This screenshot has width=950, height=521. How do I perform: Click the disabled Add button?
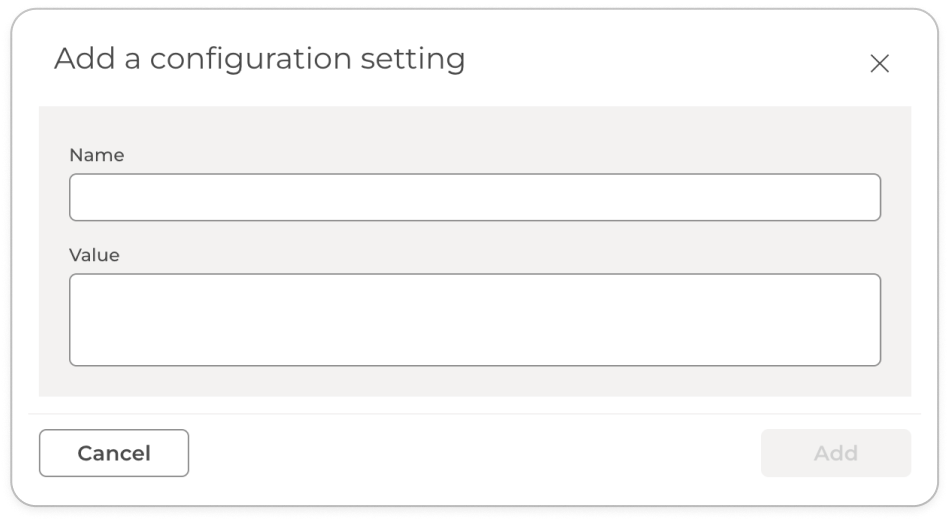(x=835, y=453)
